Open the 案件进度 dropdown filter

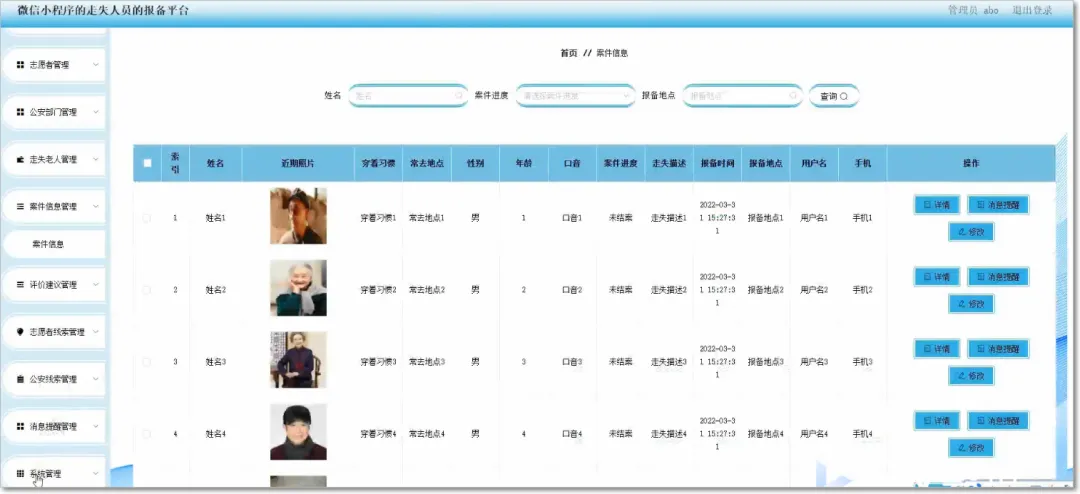coord(576,96)
